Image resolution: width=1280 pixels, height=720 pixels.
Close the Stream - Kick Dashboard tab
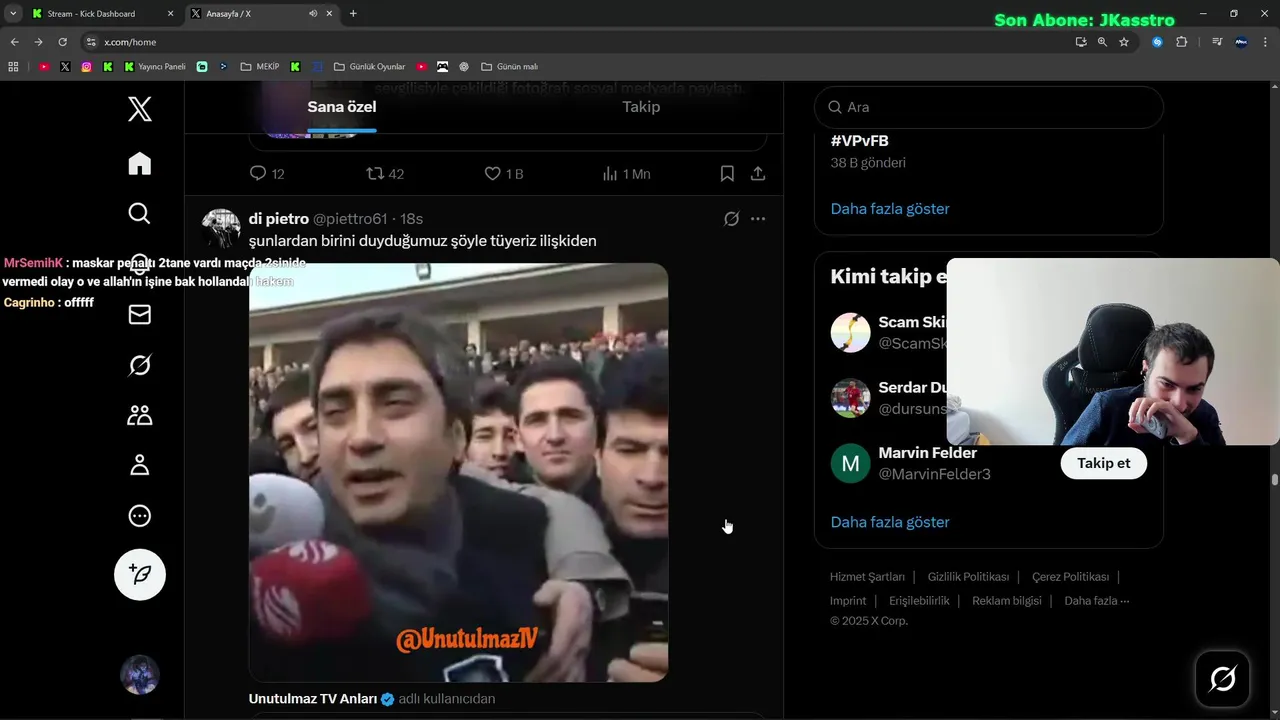(x=170, y=14)
